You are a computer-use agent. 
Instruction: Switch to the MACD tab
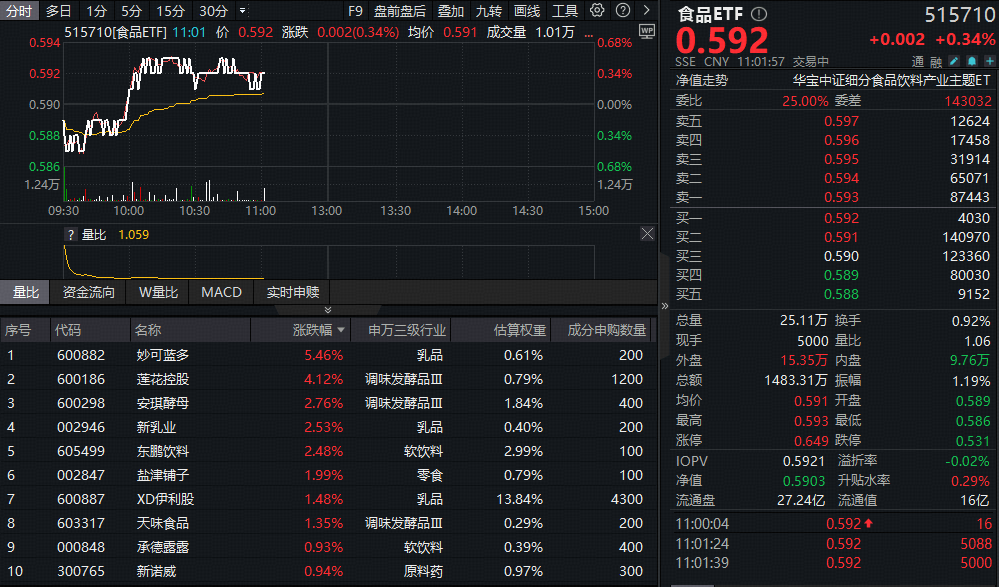coord(221,292)
